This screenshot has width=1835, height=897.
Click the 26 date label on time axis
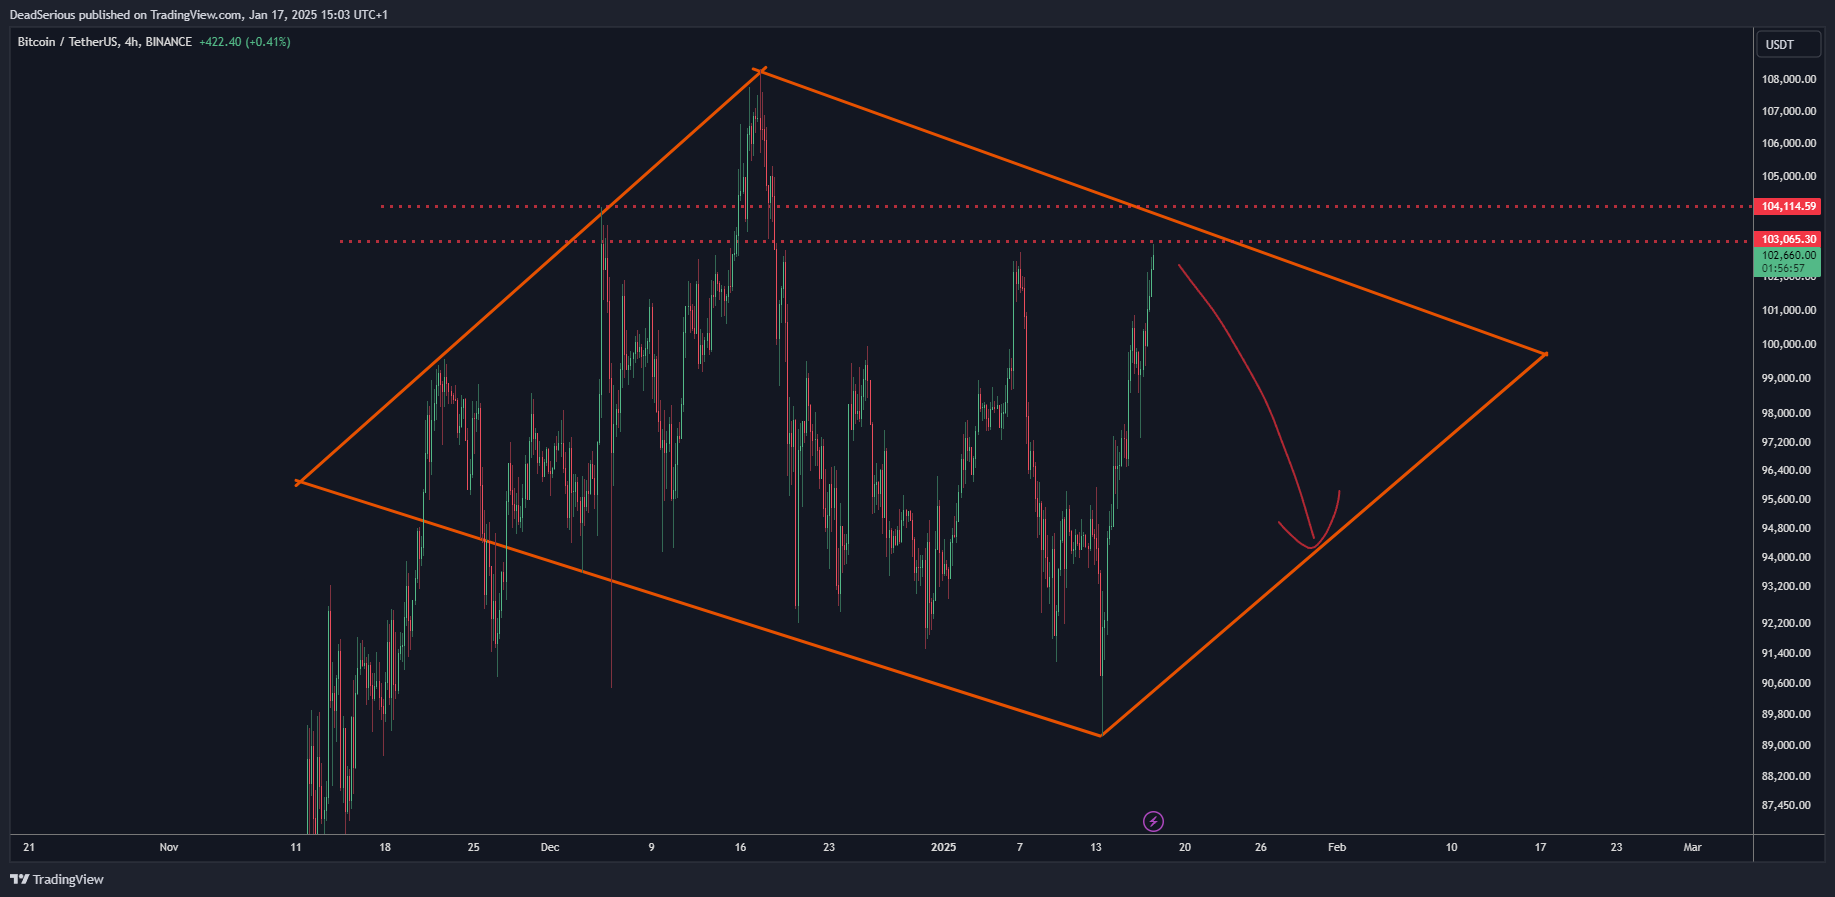click(x=1261, y=847)
